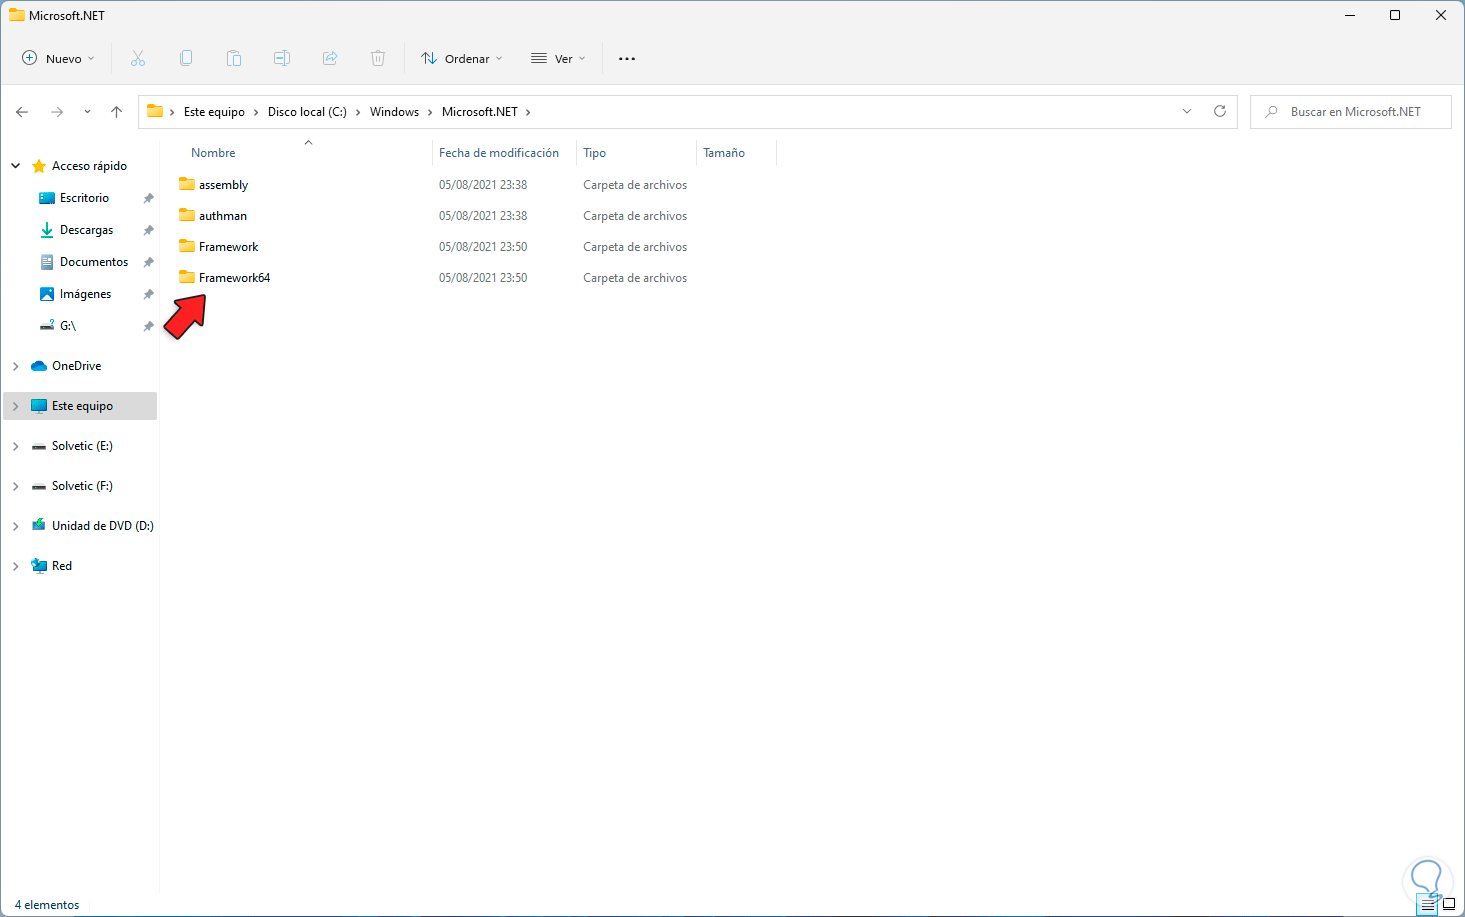This screenshot has height=917, width=1465.
Task: Sort by the Nombre column header
Action: pyautogui.click(x=213, y=153)
